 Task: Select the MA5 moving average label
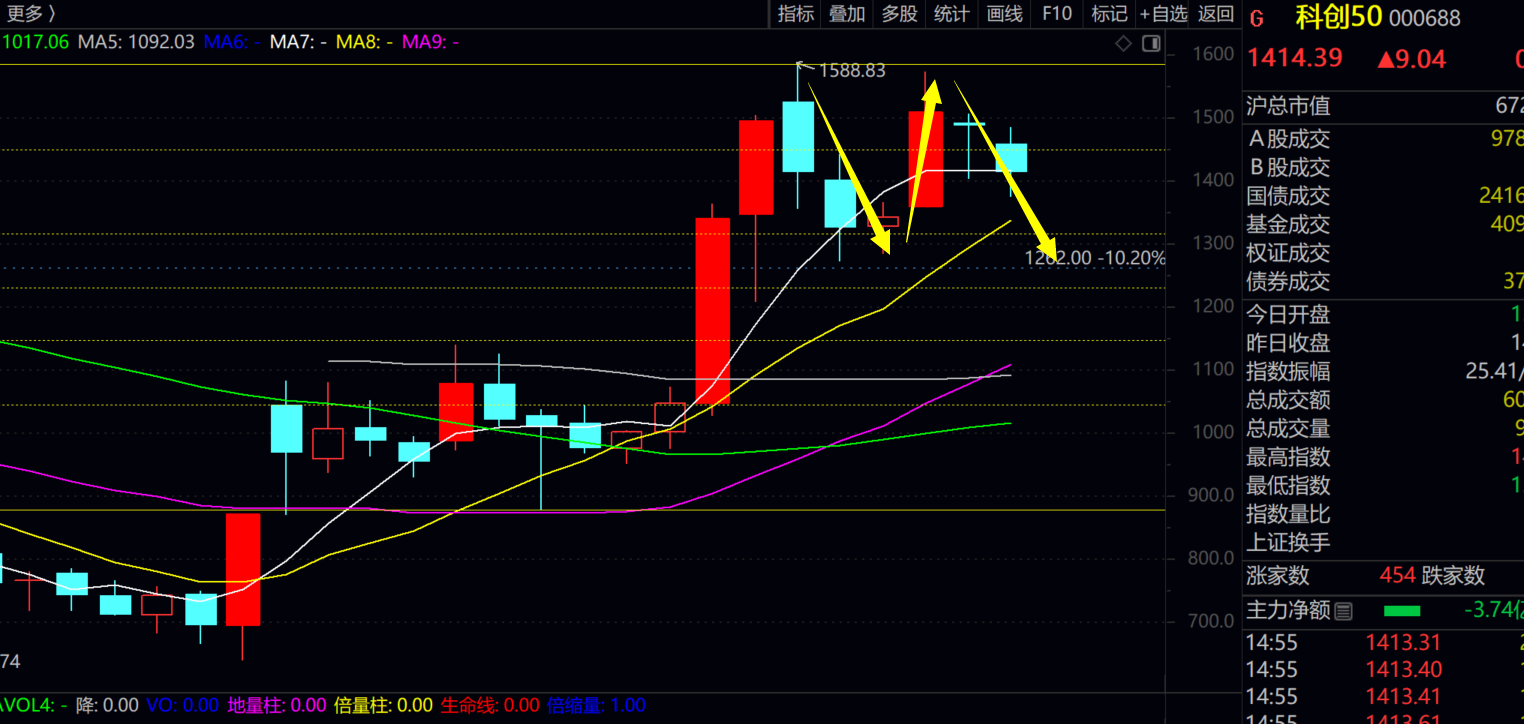[136, 42]
